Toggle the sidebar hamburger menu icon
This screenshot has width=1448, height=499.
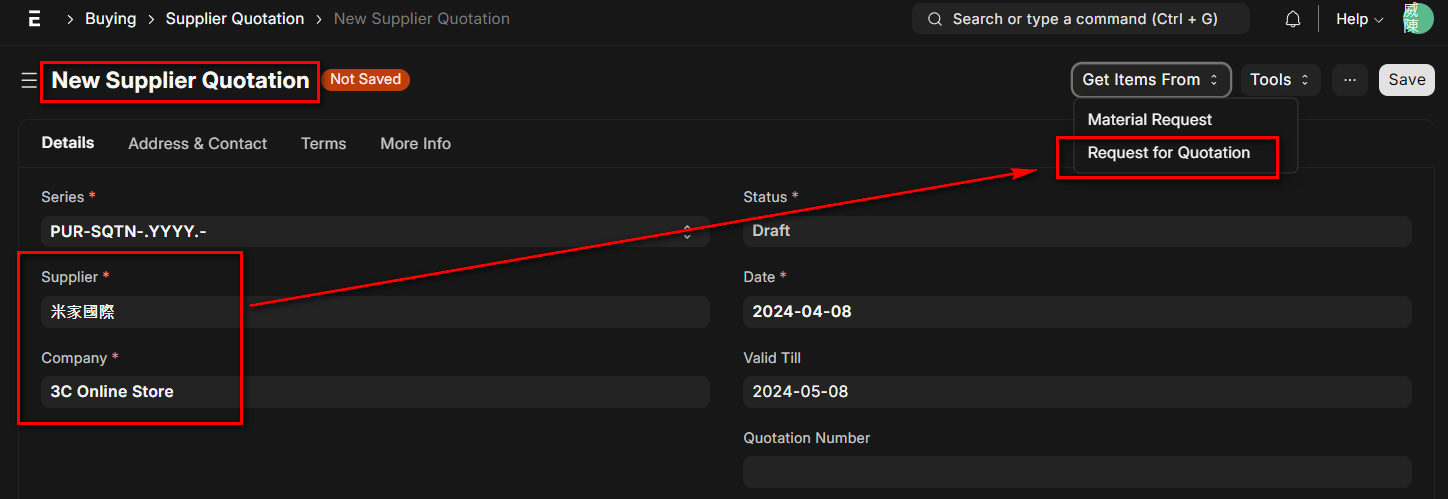tap(29, 80)
